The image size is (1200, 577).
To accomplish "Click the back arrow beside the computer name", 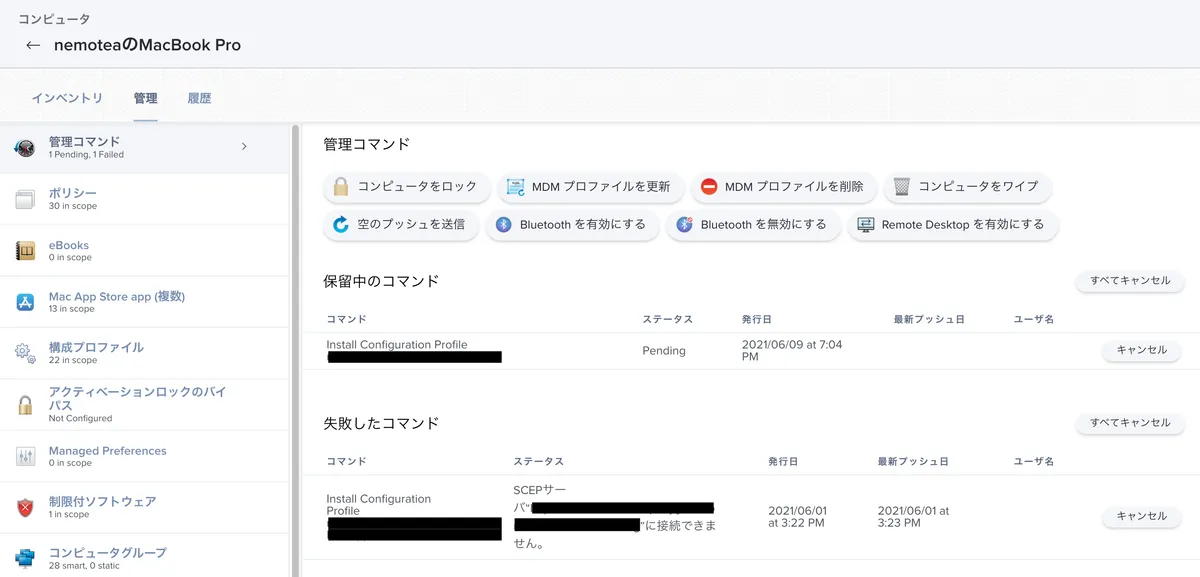I will coord(33,45).
